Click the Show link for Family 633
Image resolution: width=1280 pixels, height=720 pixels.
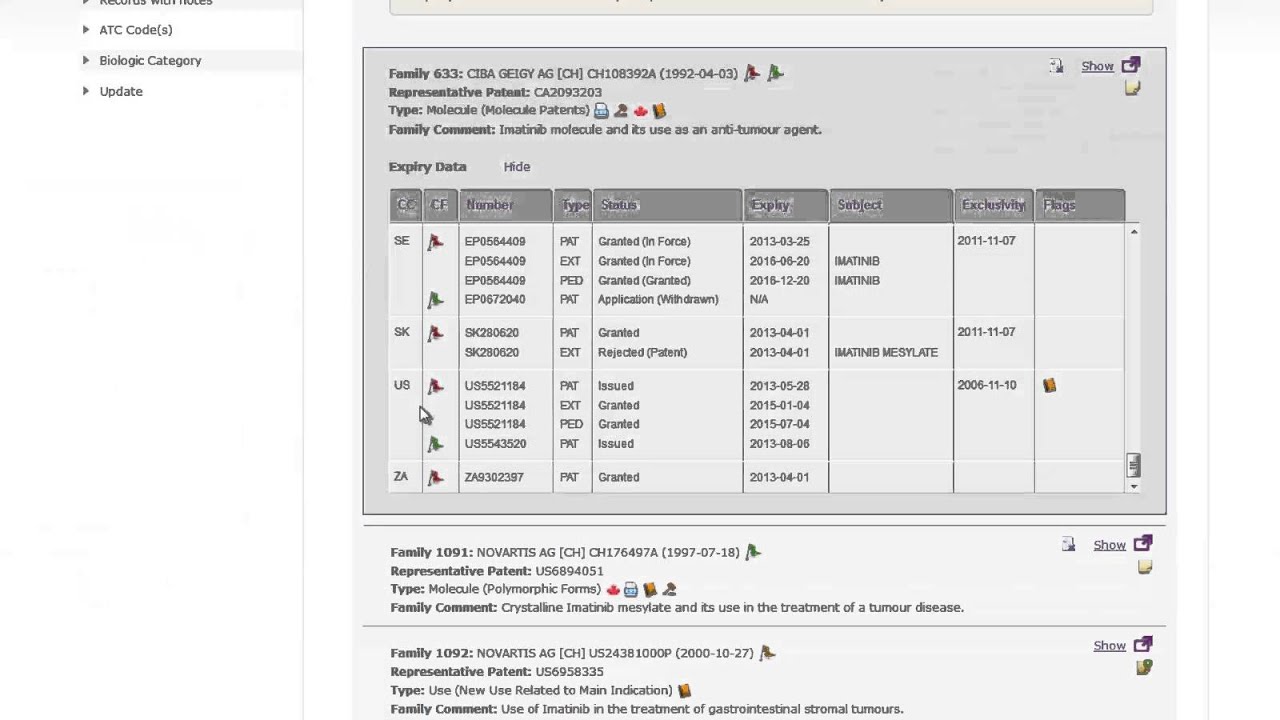[x=1097, y=66]
